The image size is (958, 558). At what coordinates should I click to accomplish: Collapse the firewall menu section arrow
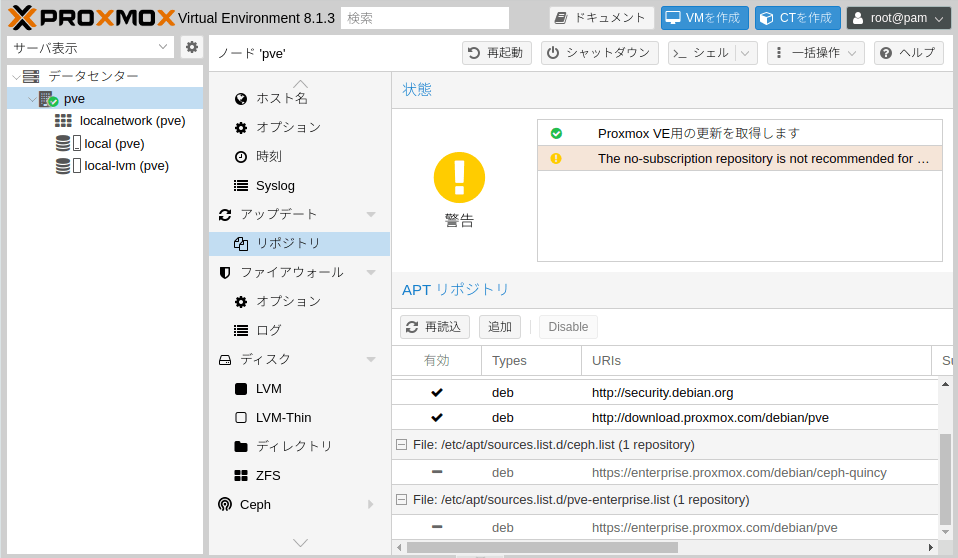(x=371, y=273)
